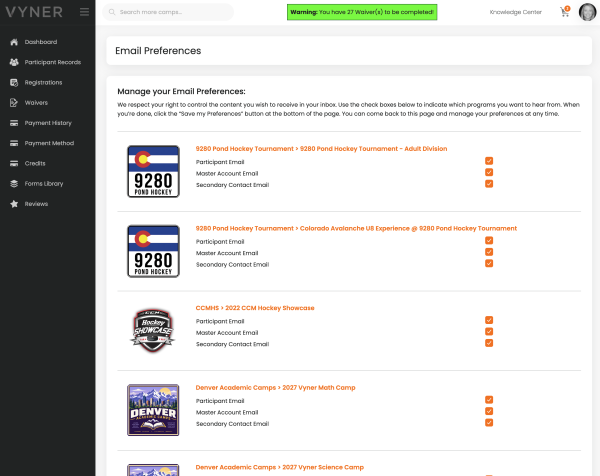Toggle Participant Email for CCM Hockey Showcase
This screenshot has width=600, height=476.
pos(489,320)
